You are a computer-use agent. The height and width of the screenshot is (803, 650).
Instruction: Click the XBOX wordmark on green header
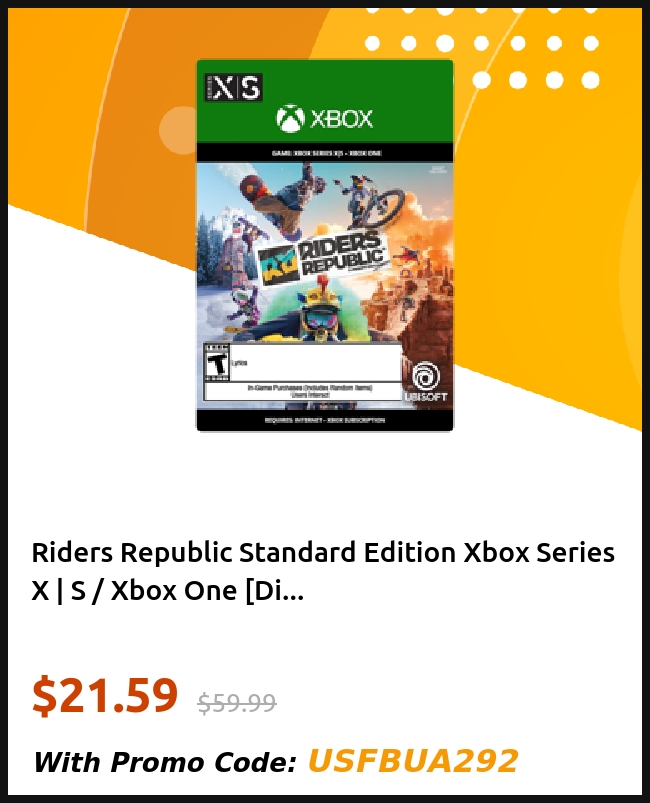pyautogui.click(x=341, y=119)
